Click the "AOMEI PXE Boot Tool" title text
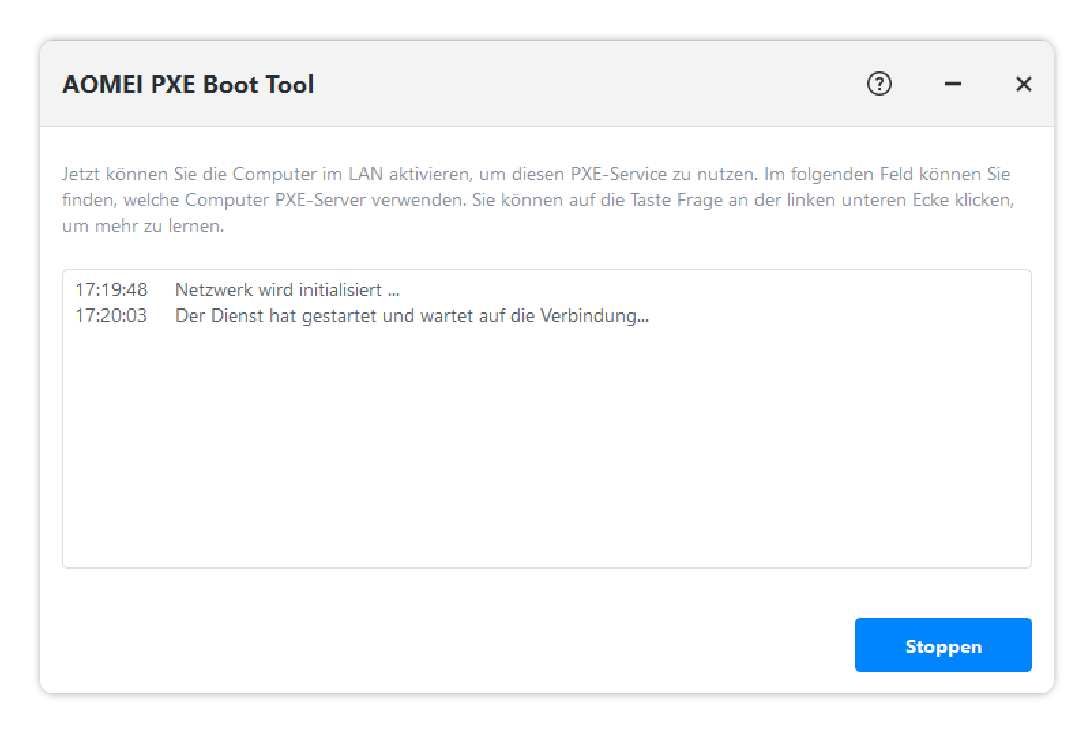The height and width of the screenshot is (736, 1092). pos(188,85)
